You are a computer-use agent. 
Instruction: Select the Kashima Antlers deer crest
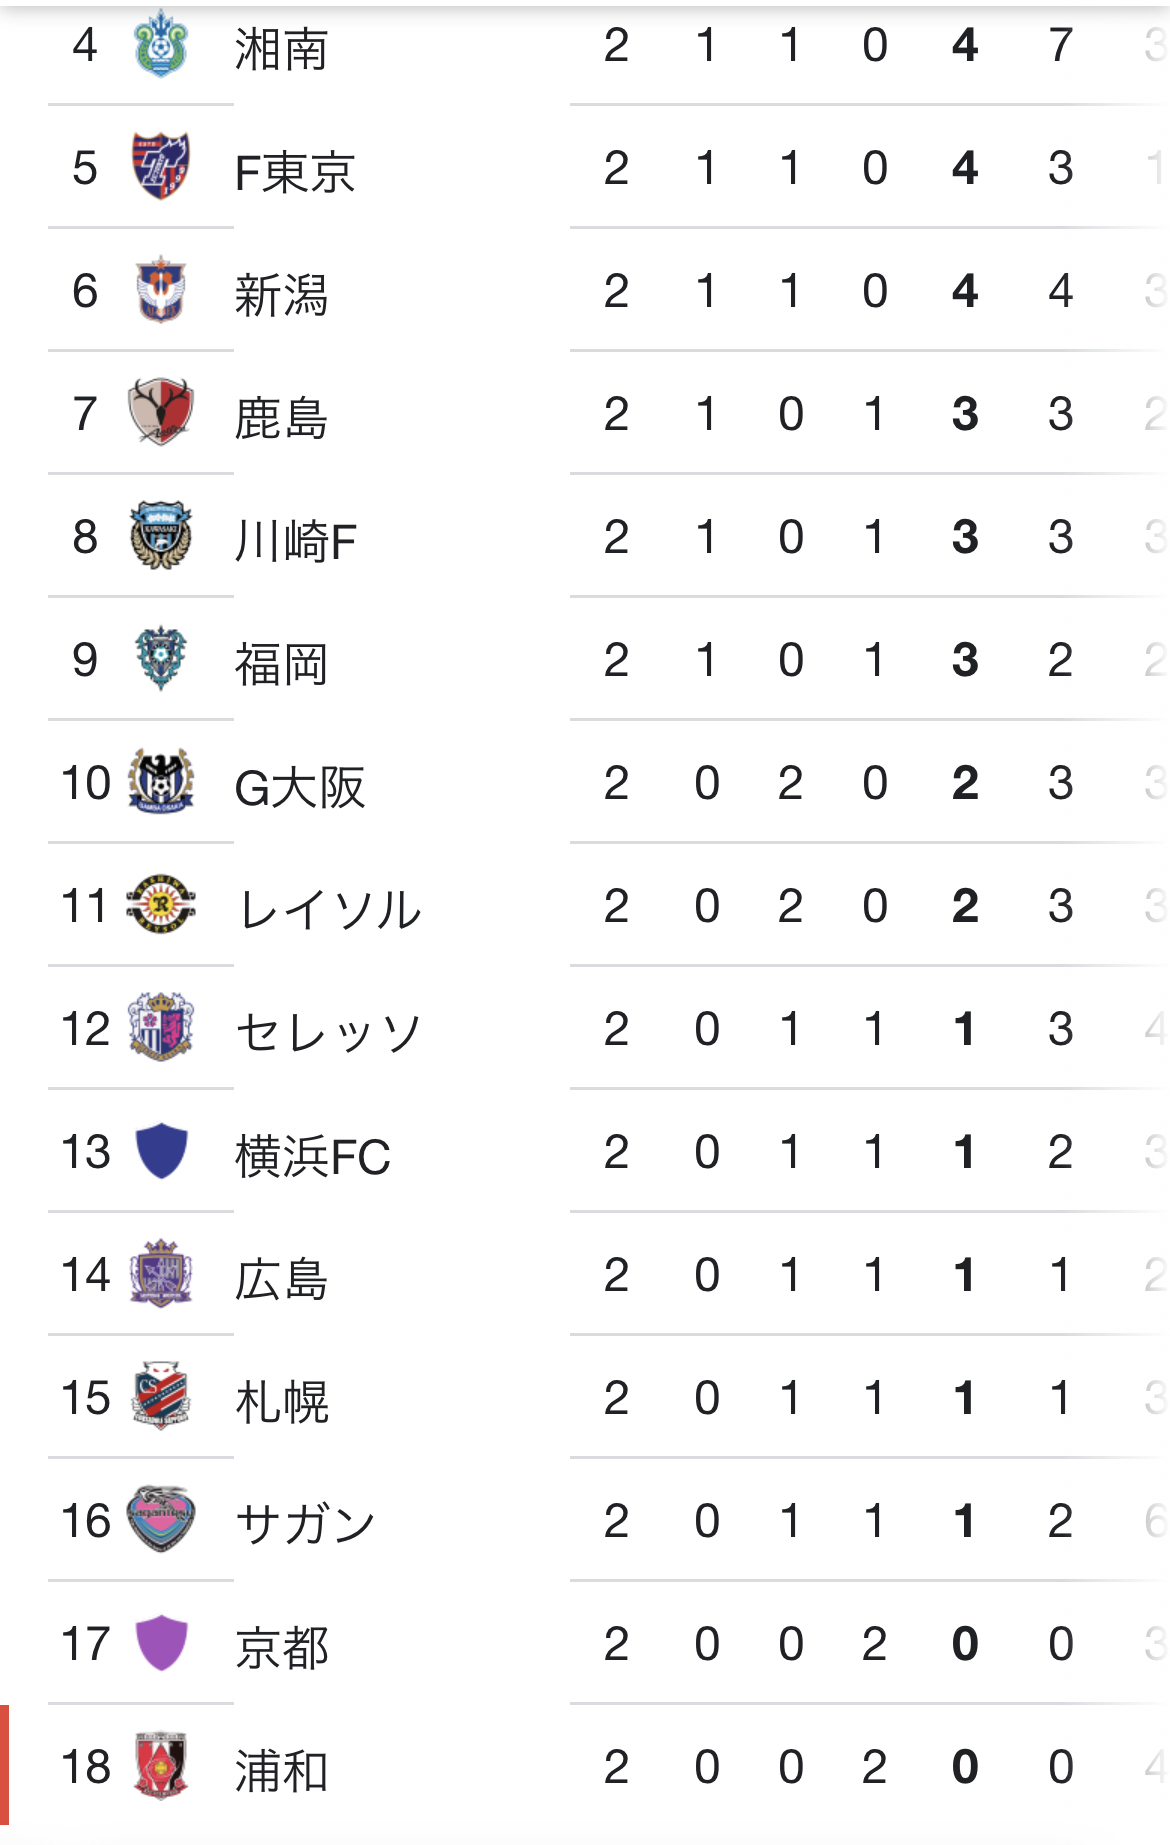[x=160, y=412]
